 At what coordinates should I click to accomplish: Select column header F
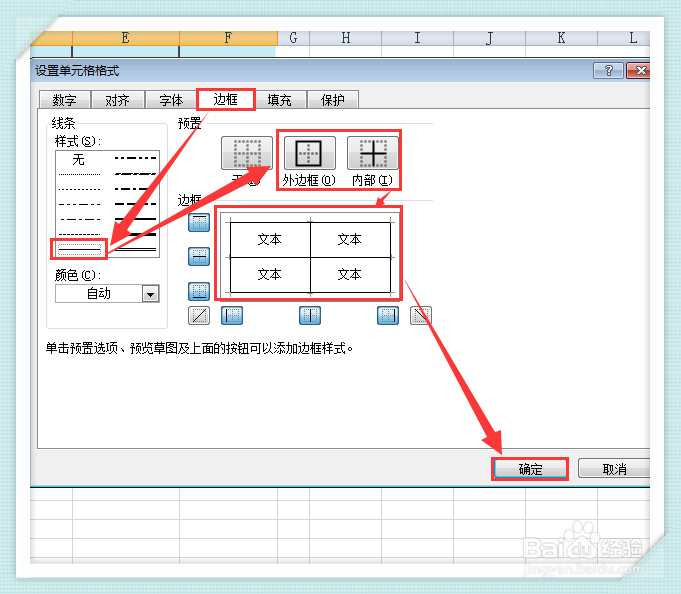(x=228, y=38)
